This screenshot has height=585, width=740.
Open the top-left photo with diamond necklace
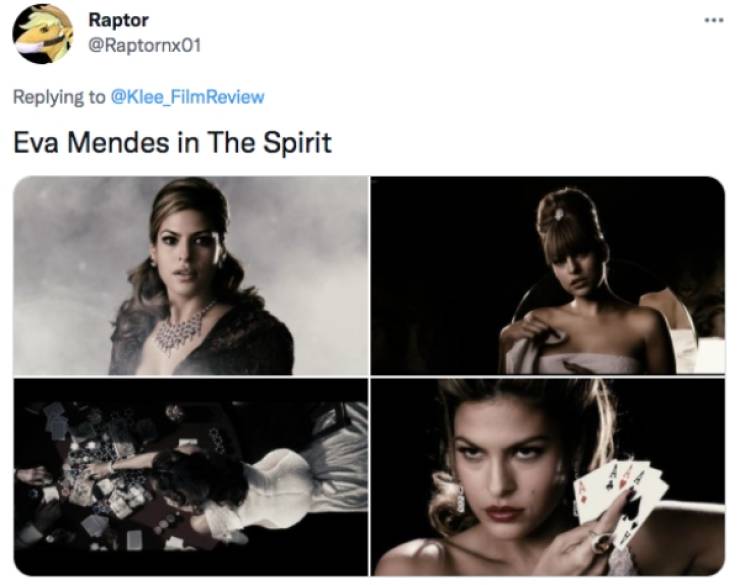[191, 276]
